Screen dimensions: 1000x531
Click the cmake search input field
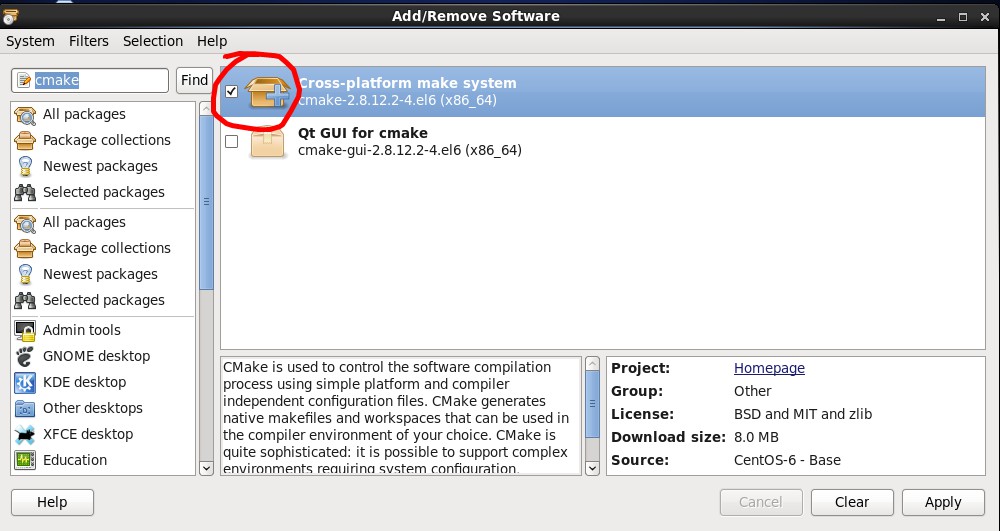tap(90, 80)
